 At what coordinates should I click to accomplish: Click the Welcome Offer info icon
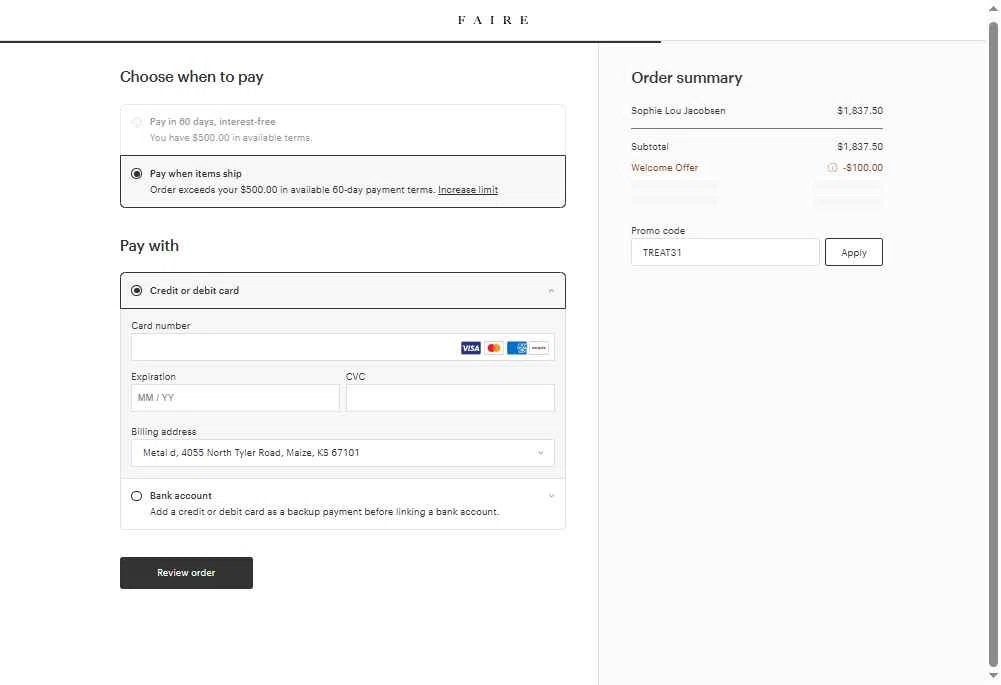(832, 168)
